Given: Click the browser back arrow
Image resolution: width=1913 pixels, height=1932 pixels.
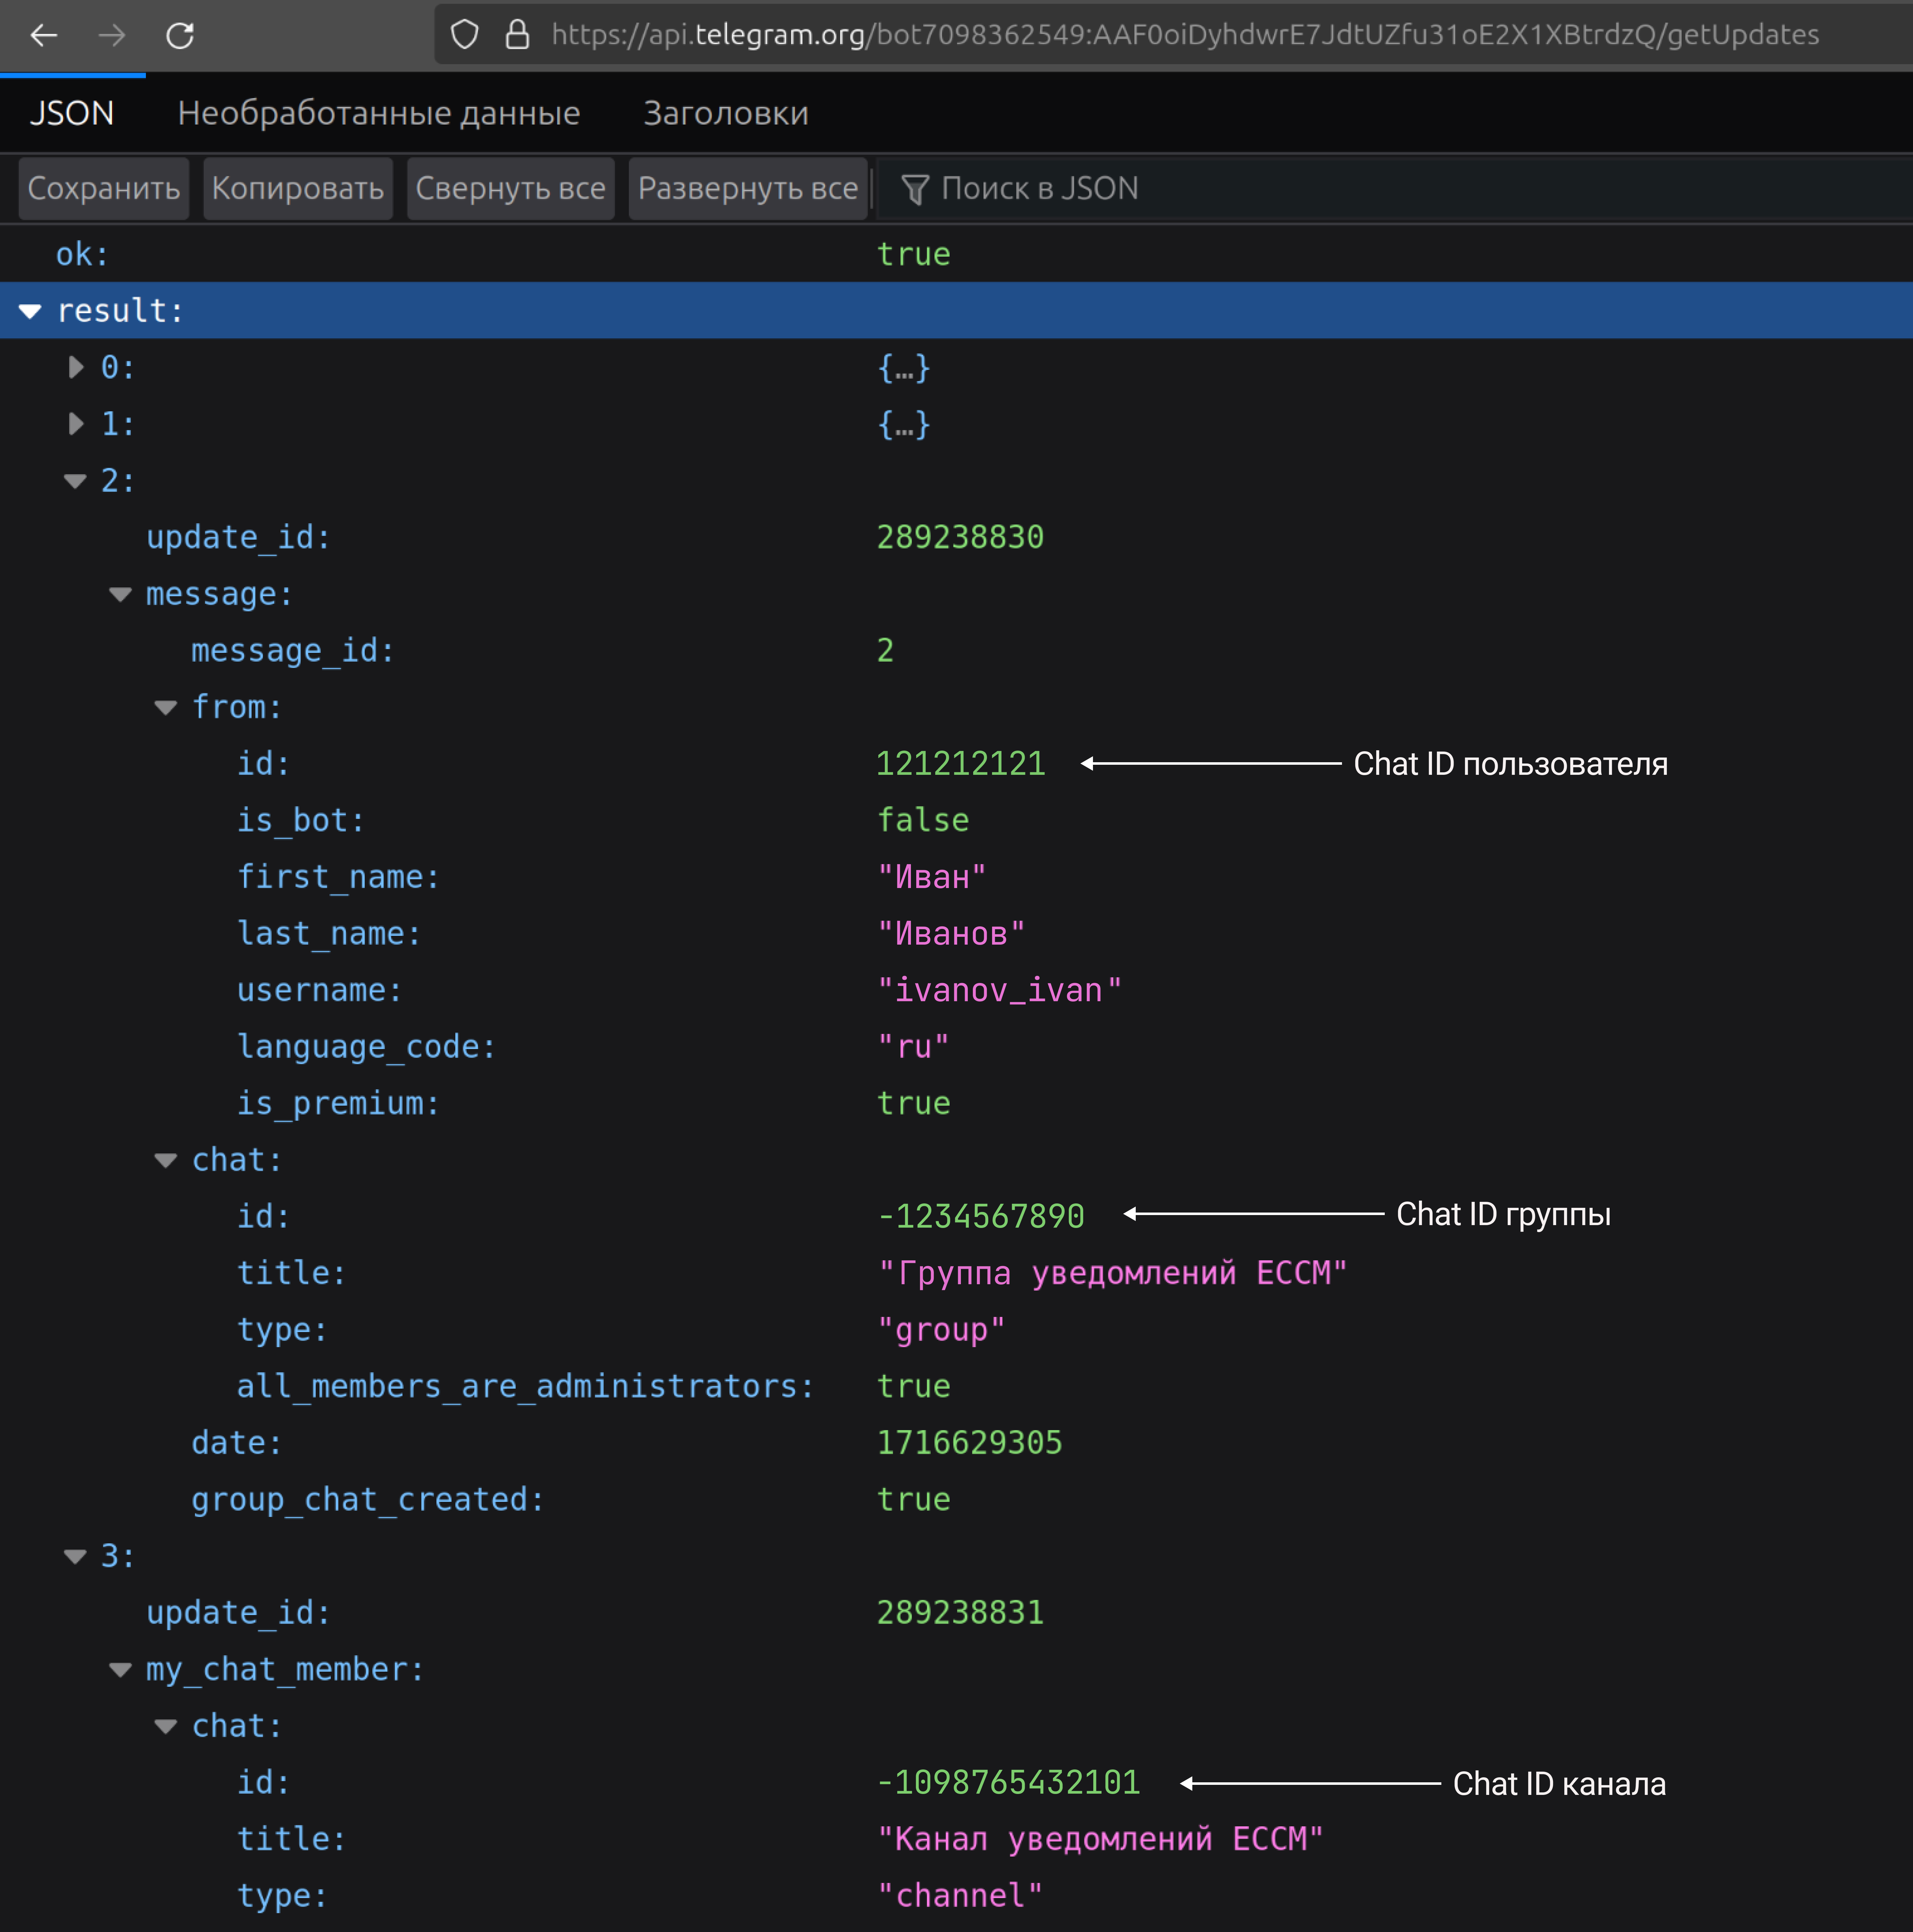Looking at the screenshot, I should click(44, 36).
